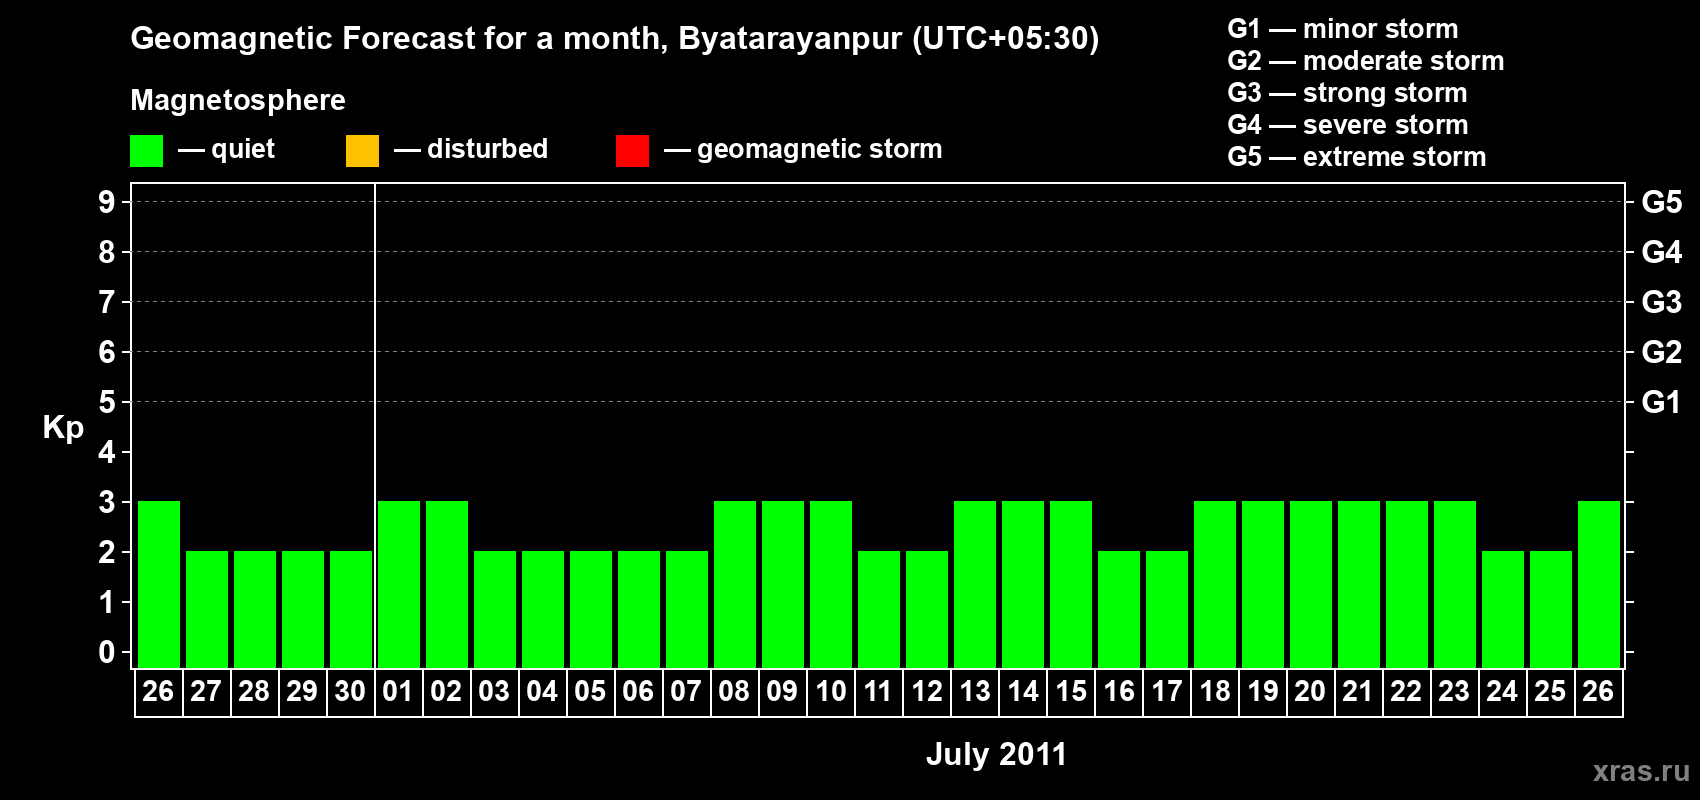Image resolution: width=1700 pixels, height=800 pixels.
Task: Select the bar above date 12
Action: pyautogui.click(x=927, y=609)
